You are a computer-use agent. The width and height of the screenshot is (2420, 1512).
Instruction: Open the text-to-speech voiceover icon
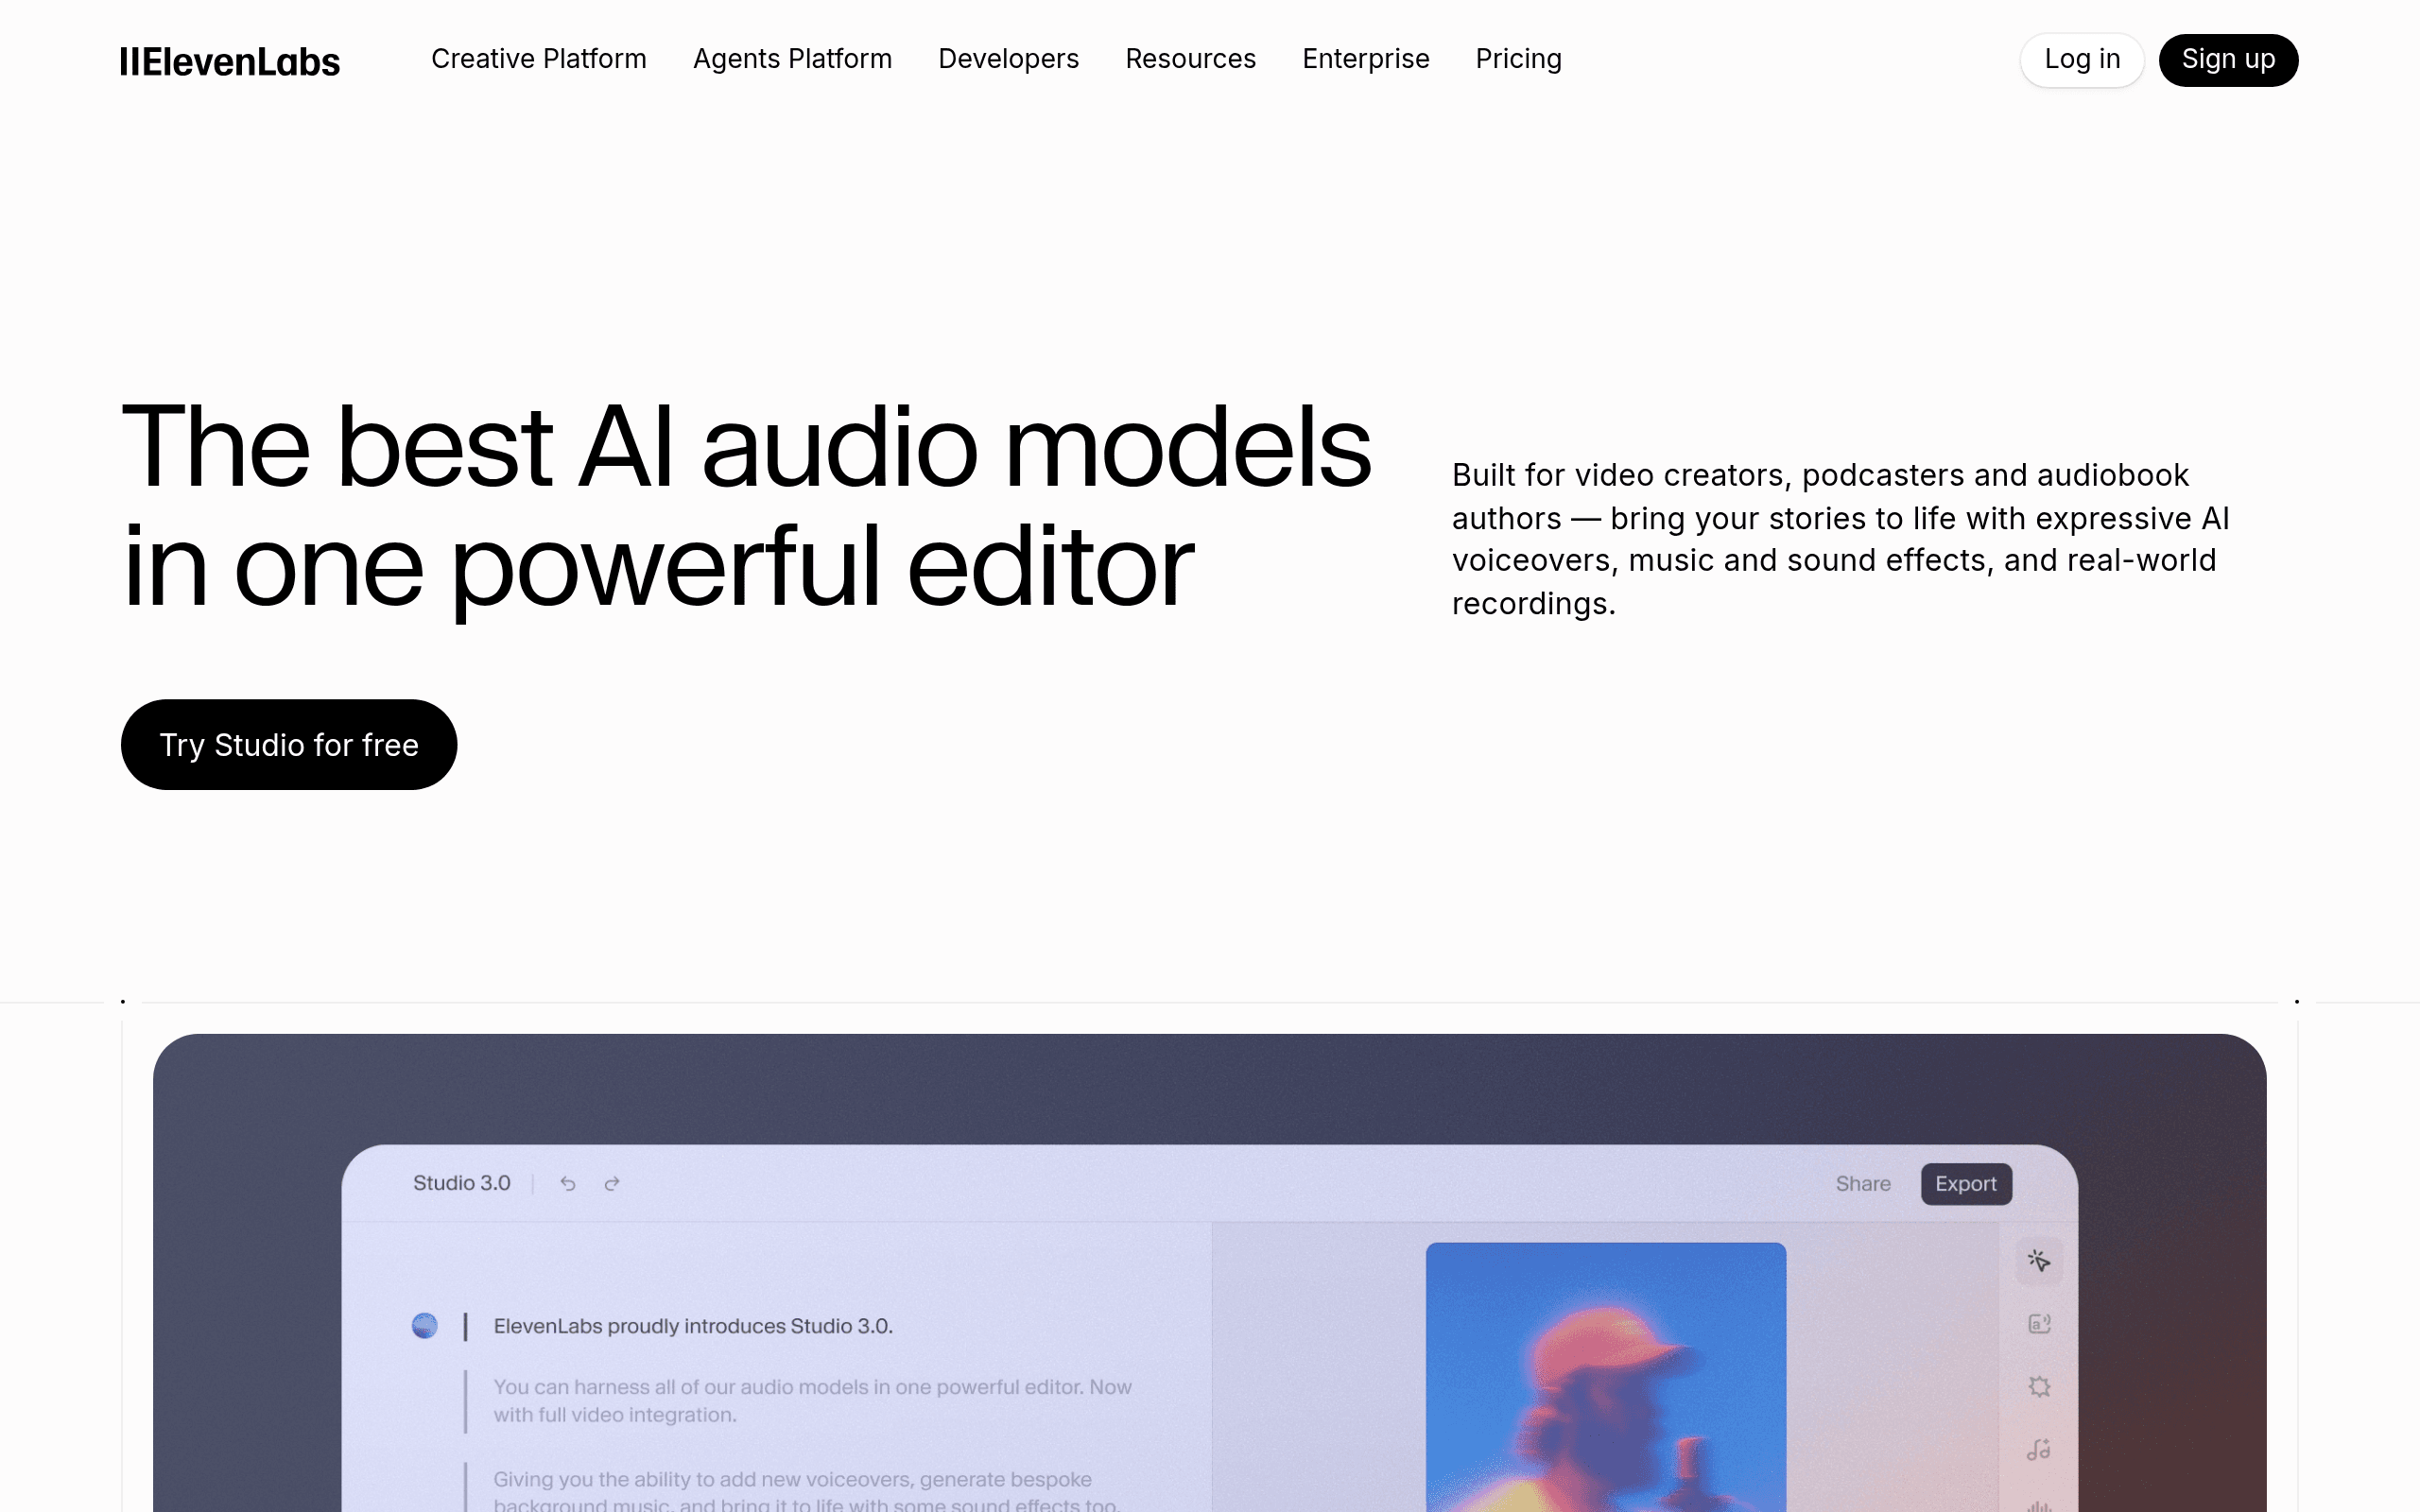[2039, 1324]
